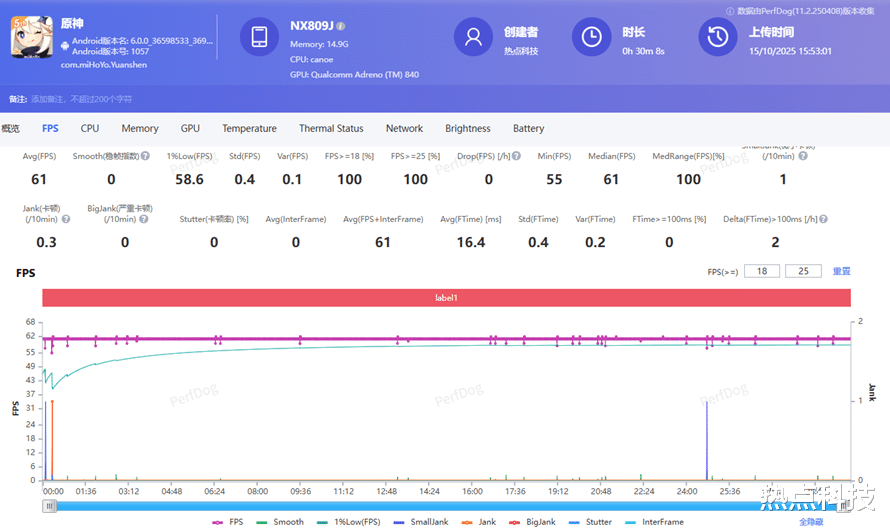Click the creator user icon
Viewport: 890px width, 530px height.
tap(473, 37)
